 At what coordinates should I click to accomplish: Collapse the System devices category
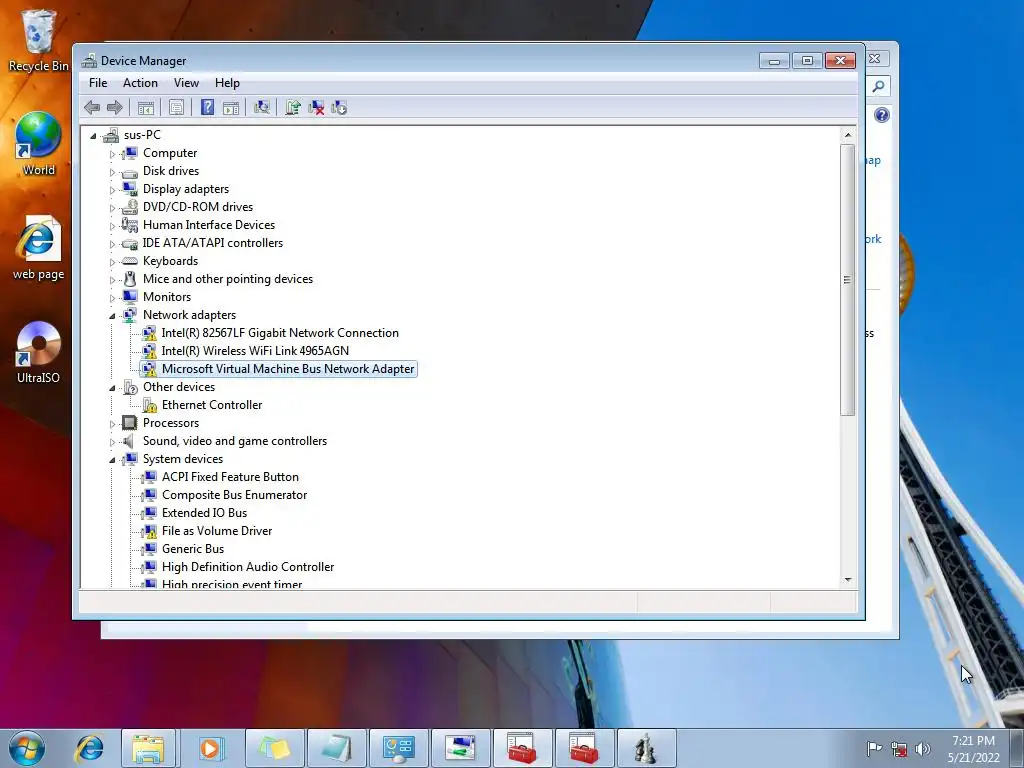[112, 460]
